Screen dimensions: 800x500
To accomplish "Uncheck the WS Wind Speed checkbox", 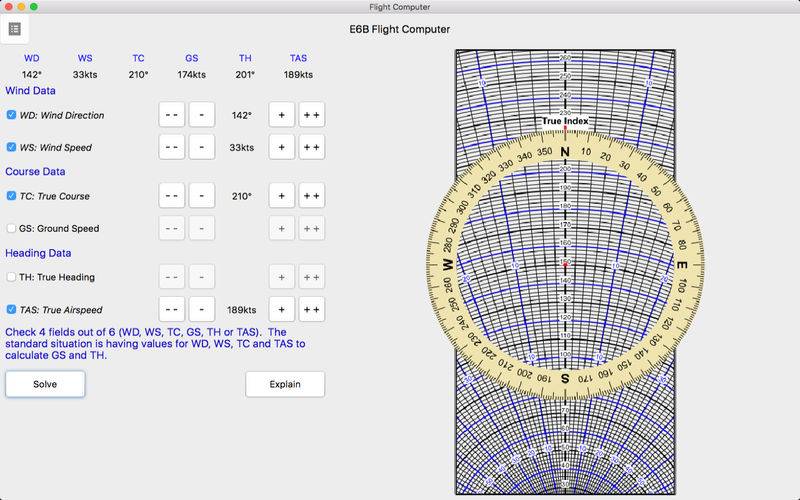I will coord(11,147).
